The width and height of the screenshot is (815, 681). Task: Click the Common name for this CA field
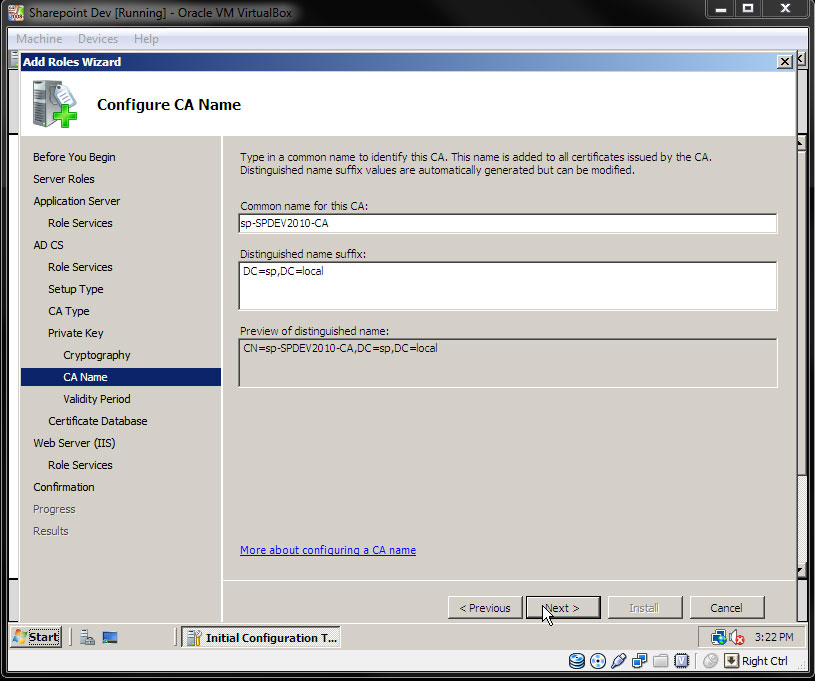click(508, 224)
